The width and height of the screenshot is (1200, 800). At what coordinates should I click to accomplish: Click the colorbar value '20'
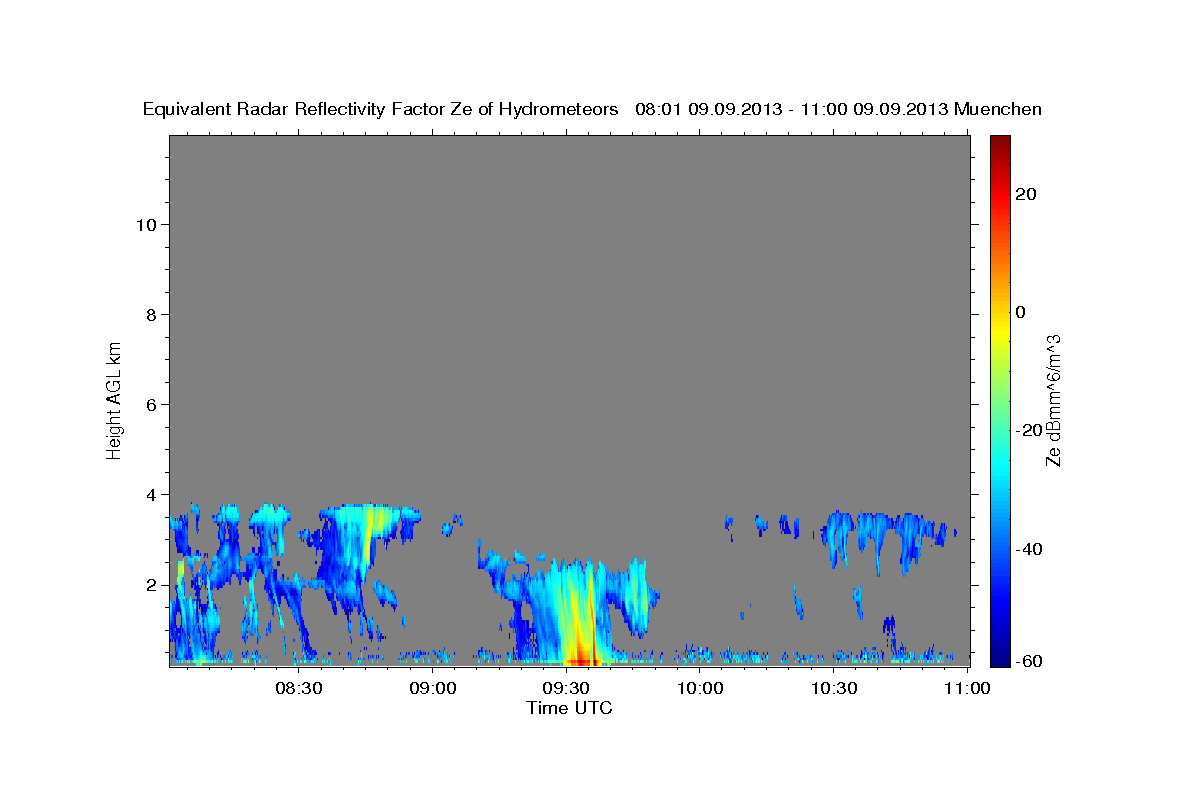pos(1026,194)
